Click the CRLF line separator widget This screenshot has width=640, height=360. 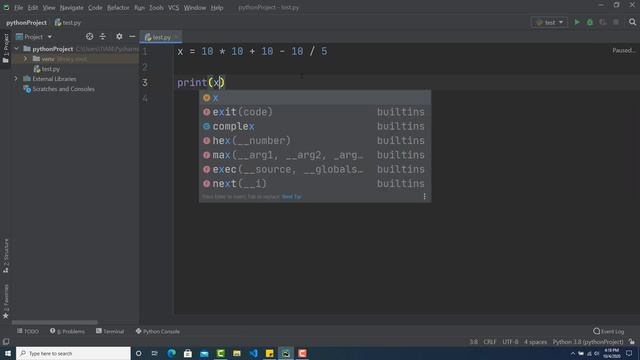(x=489, y=342)
